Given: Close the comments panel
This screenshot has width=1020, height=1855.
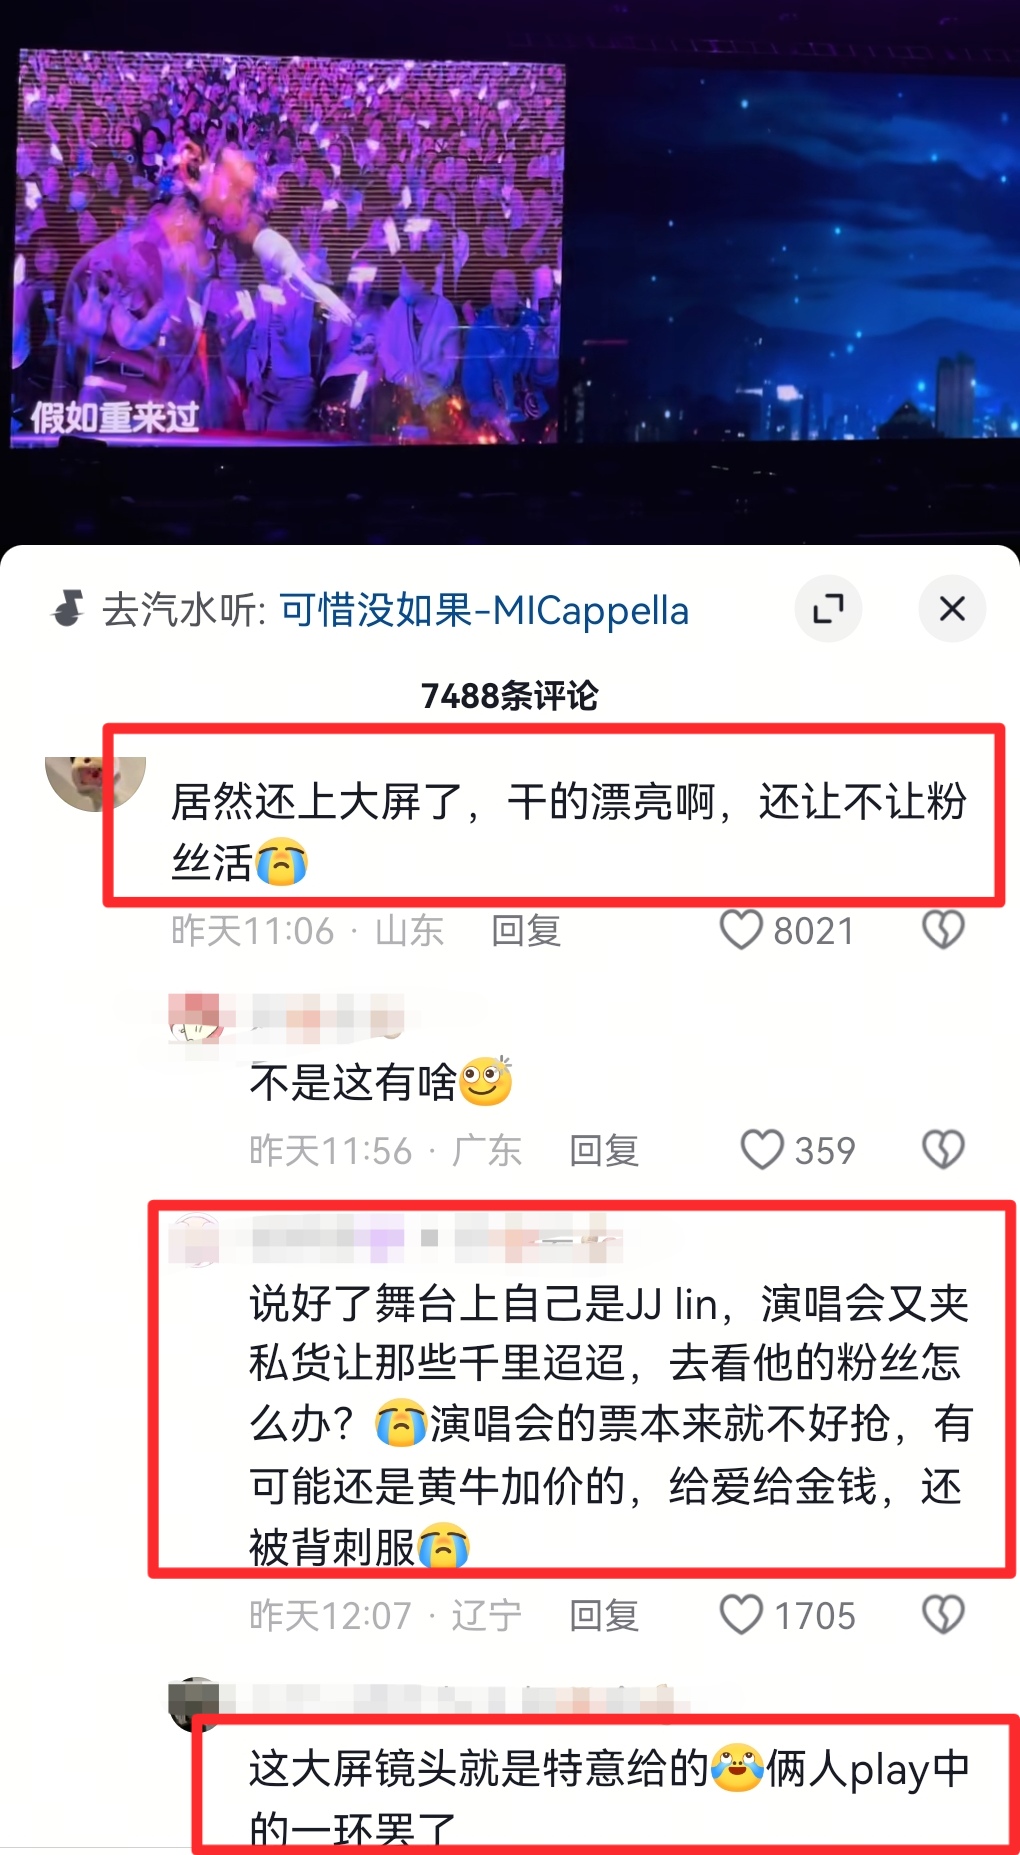Looking at the screenshot, I should click(x=952, y=608).
